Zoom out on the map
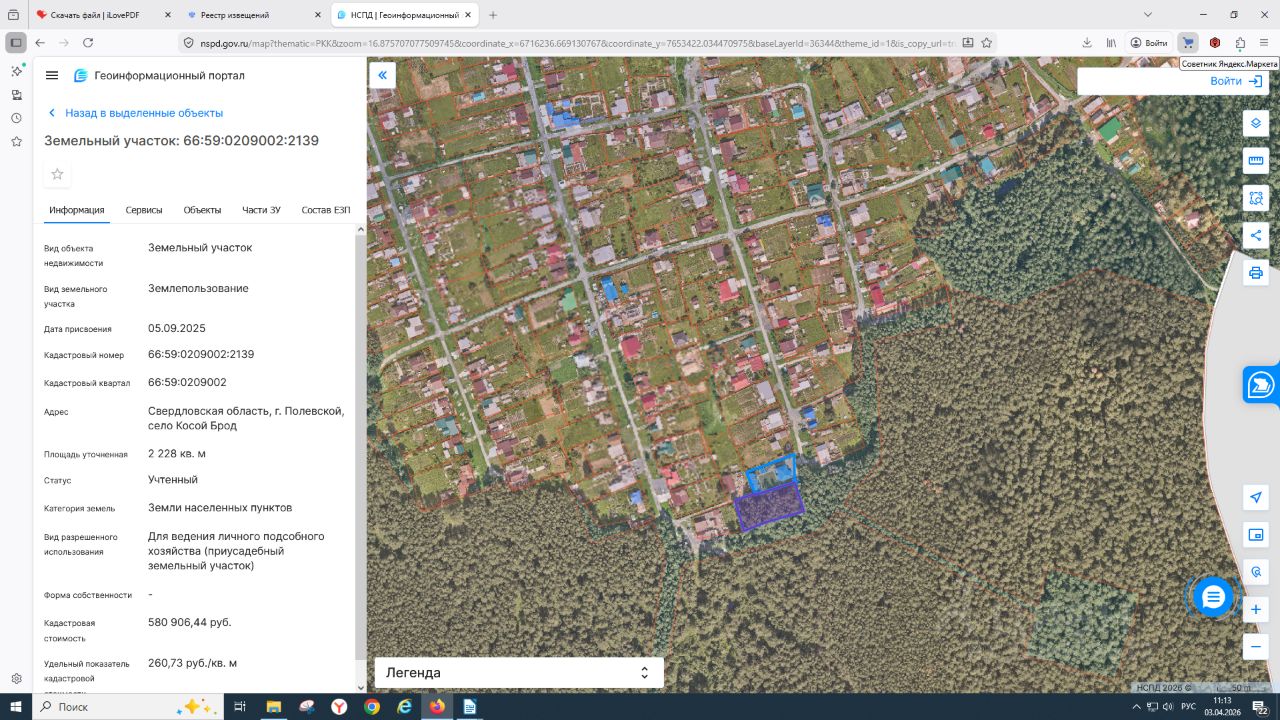 pyautogui.click(x=1256, y=647)
